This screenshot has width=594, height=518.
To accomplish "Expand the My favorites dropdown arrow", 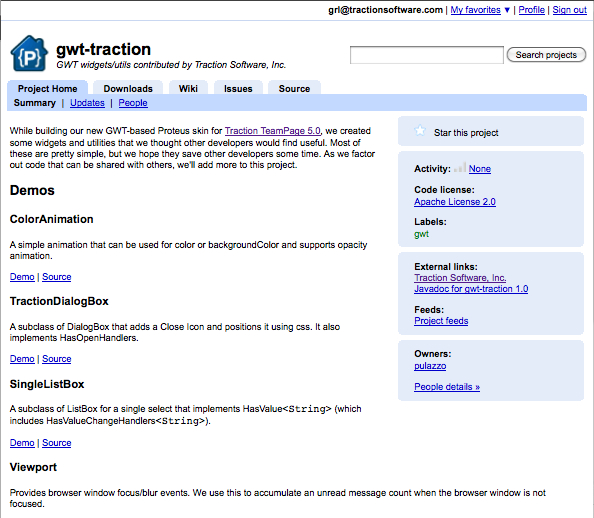I will tap(507, 10).
